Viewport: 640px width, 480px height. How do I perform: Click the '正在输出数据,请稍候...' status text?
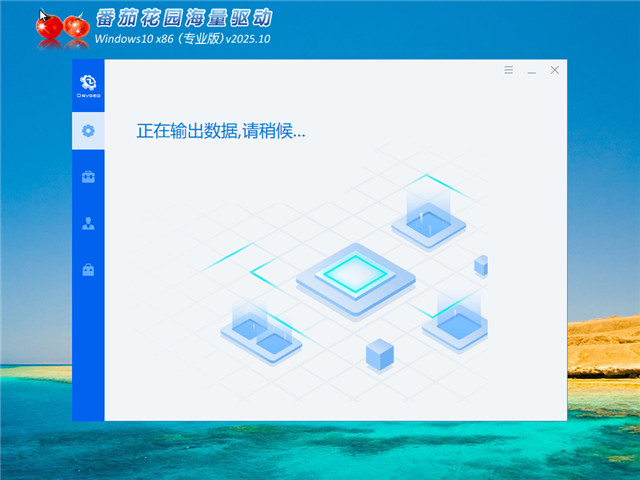tap(221, 131)
